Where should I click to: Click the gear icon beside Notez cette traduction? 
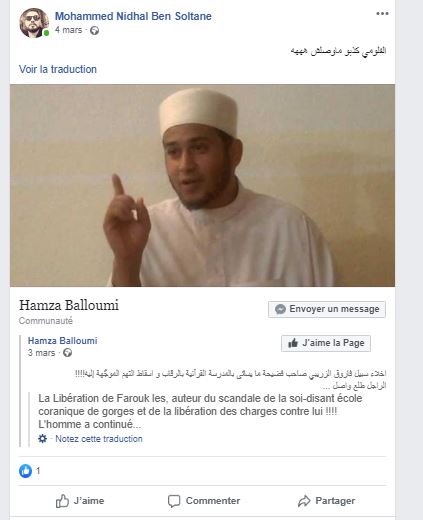click(x=43, y=439)
